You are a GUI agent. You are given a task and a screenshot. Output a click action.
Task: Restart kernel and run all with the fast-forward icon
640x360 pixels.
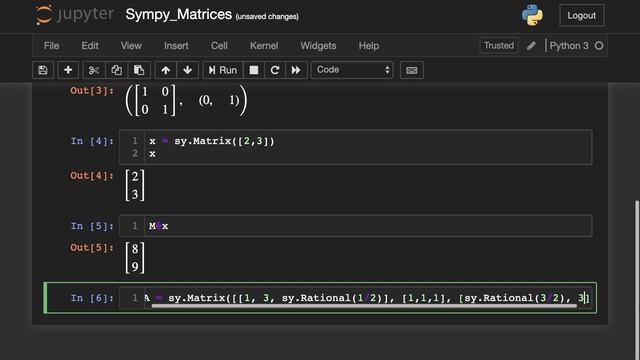[x=296, y=70]
